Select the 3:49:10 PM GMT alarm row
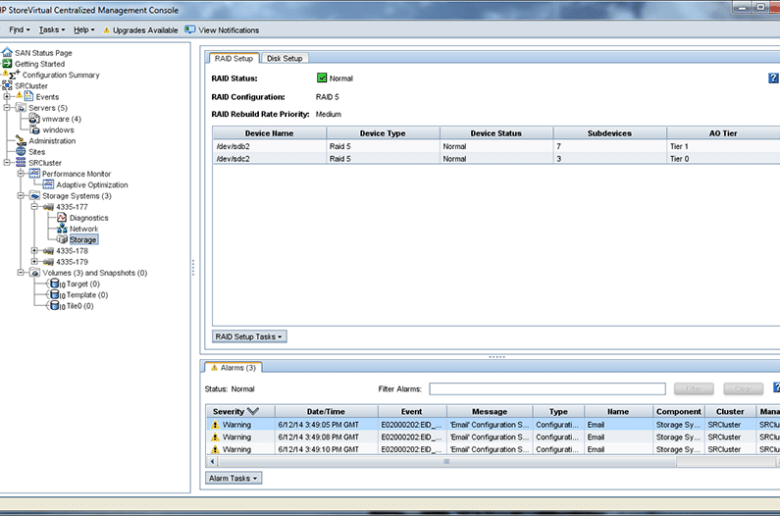Image resolution: width=780 pixels, height=516 pixels. pos(492,449)
